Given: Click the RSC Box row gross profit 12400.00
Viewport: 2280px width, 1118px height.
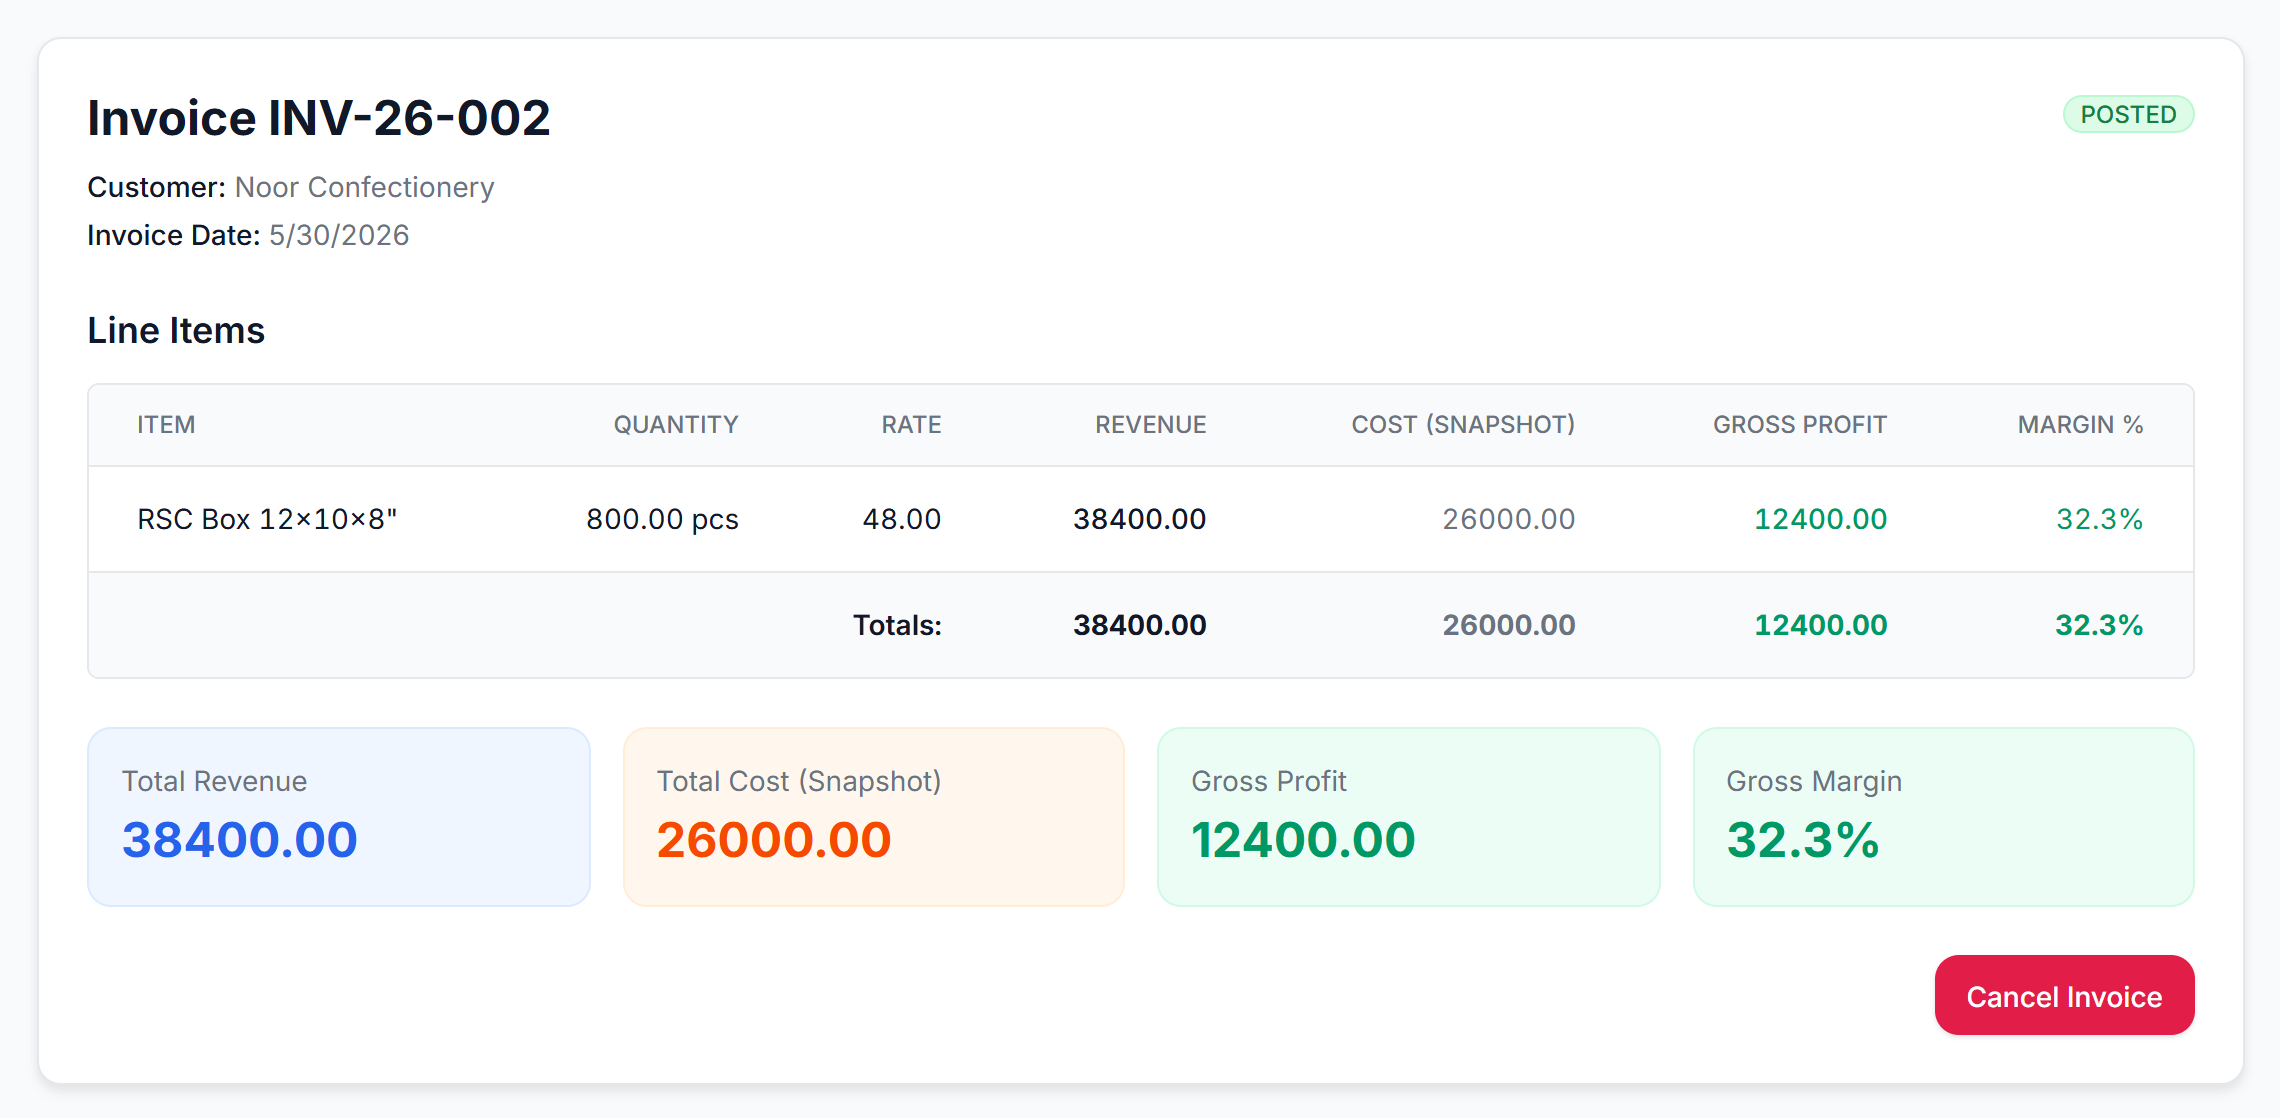Looking at the screenshot, I should click(1820, 519).
